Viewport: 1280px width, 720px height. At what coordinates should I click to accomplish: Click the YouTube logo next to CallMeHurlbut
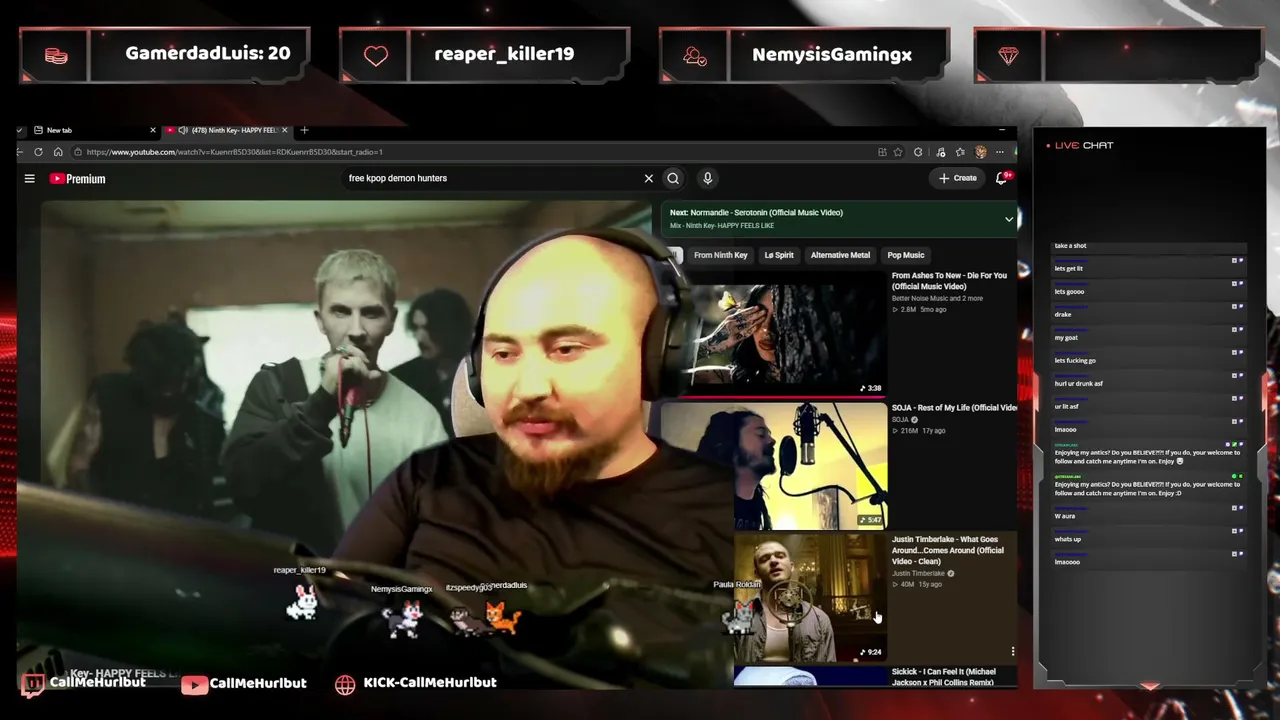pos(195,684)
